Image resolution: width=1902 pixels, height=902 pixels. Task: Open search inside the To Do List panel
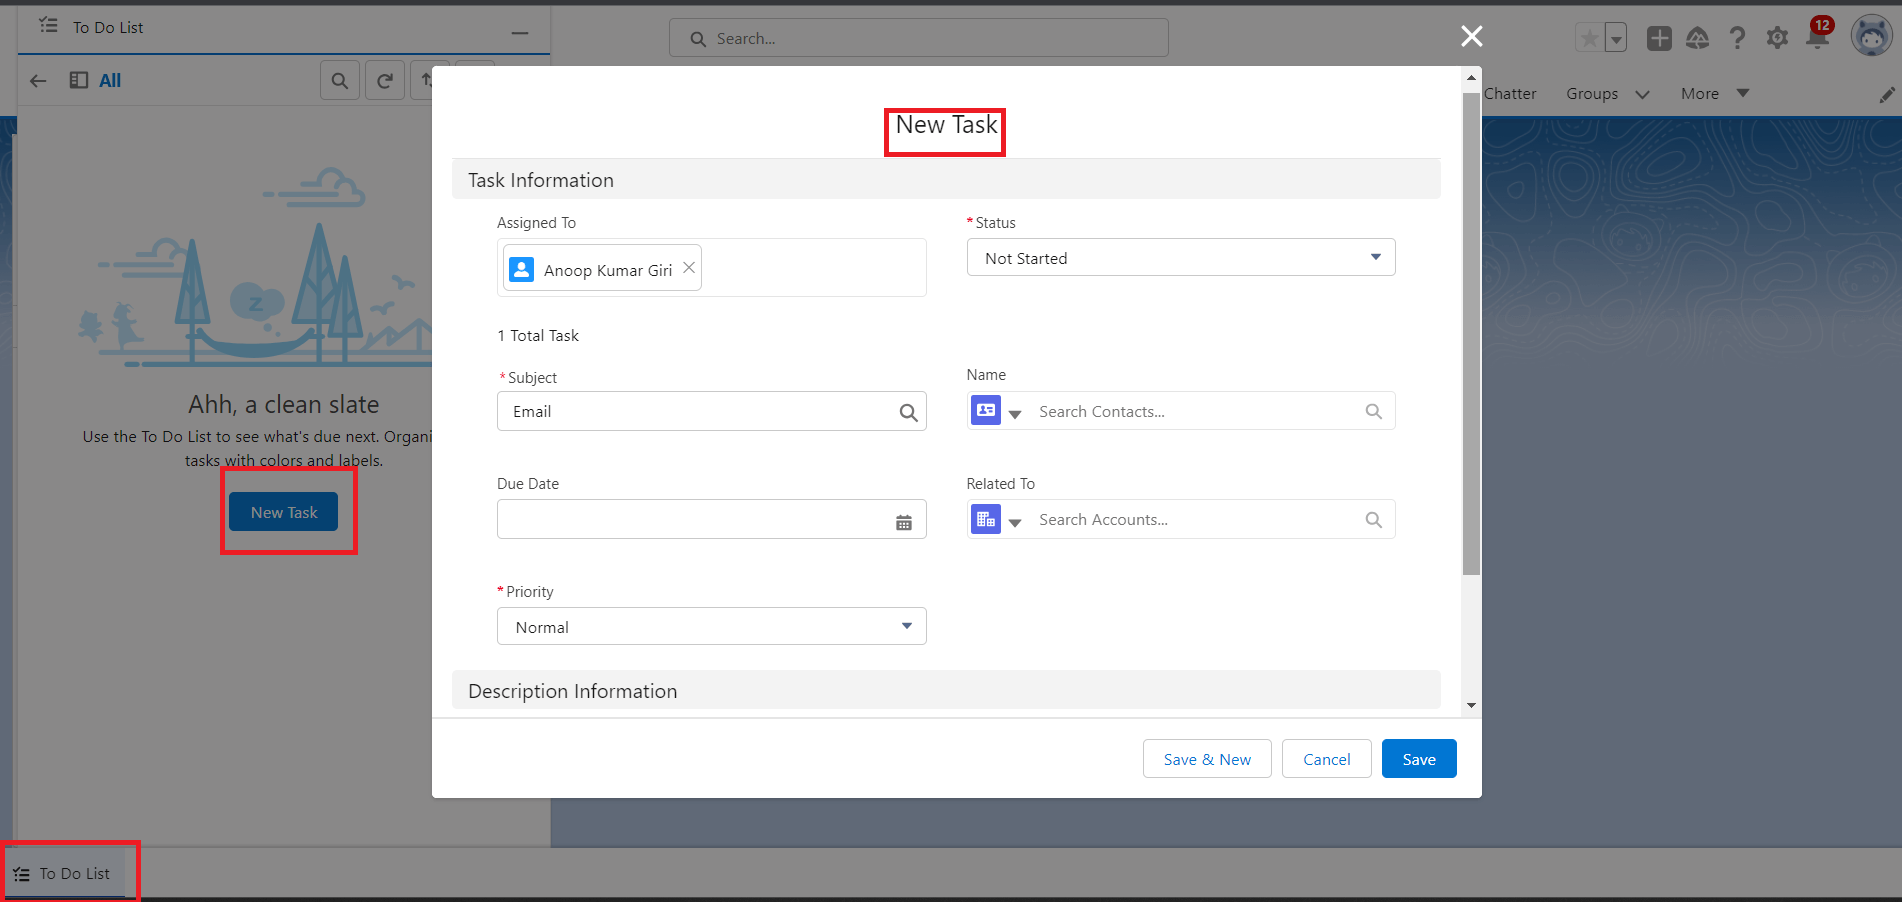click(340, 80)
